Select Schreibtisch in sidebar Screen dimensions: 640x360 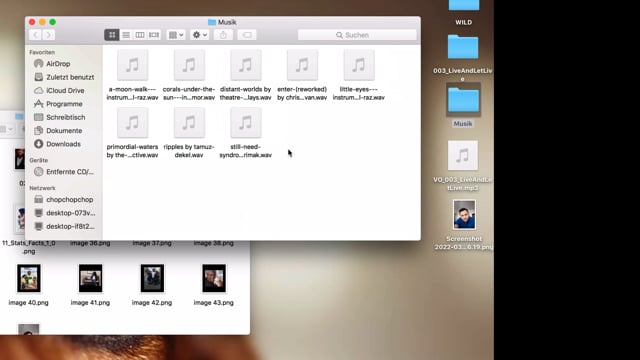(60, 117)
